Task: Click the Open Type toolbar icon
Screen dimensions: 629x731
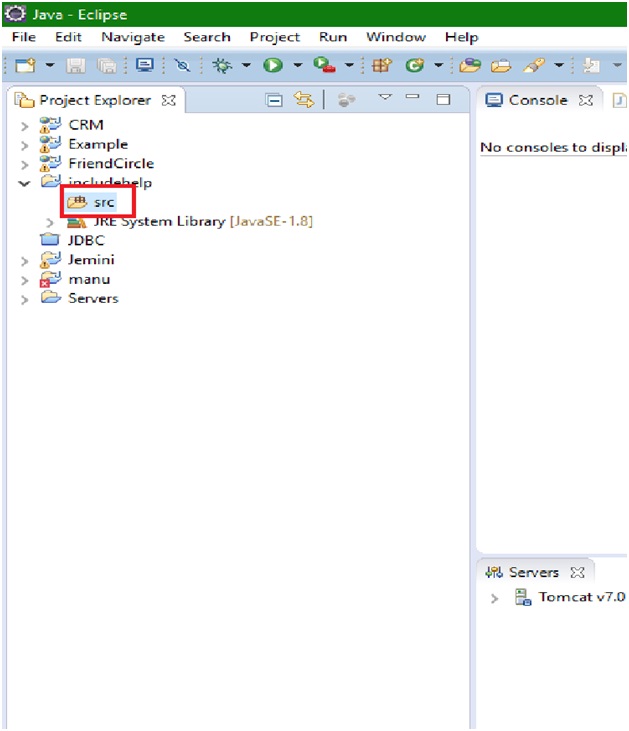Action: (470, 65)
